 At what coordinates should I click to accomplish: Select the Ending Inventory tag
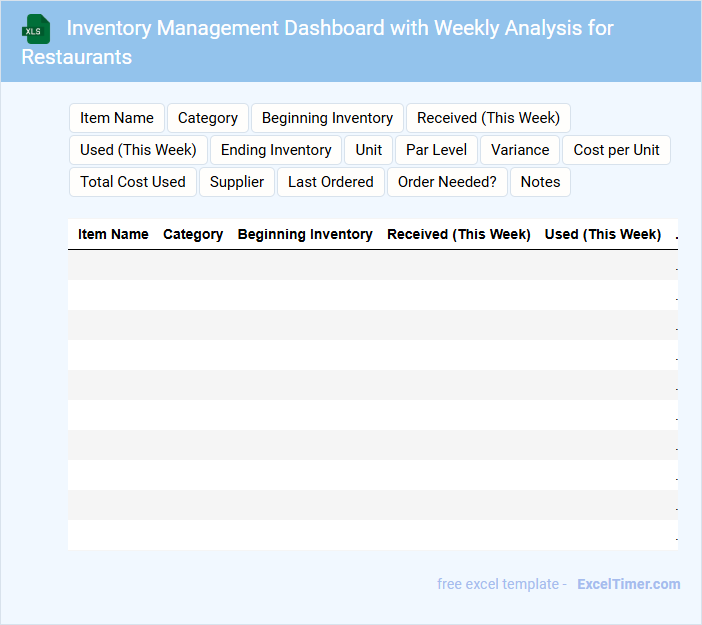[x=276, y=150]
